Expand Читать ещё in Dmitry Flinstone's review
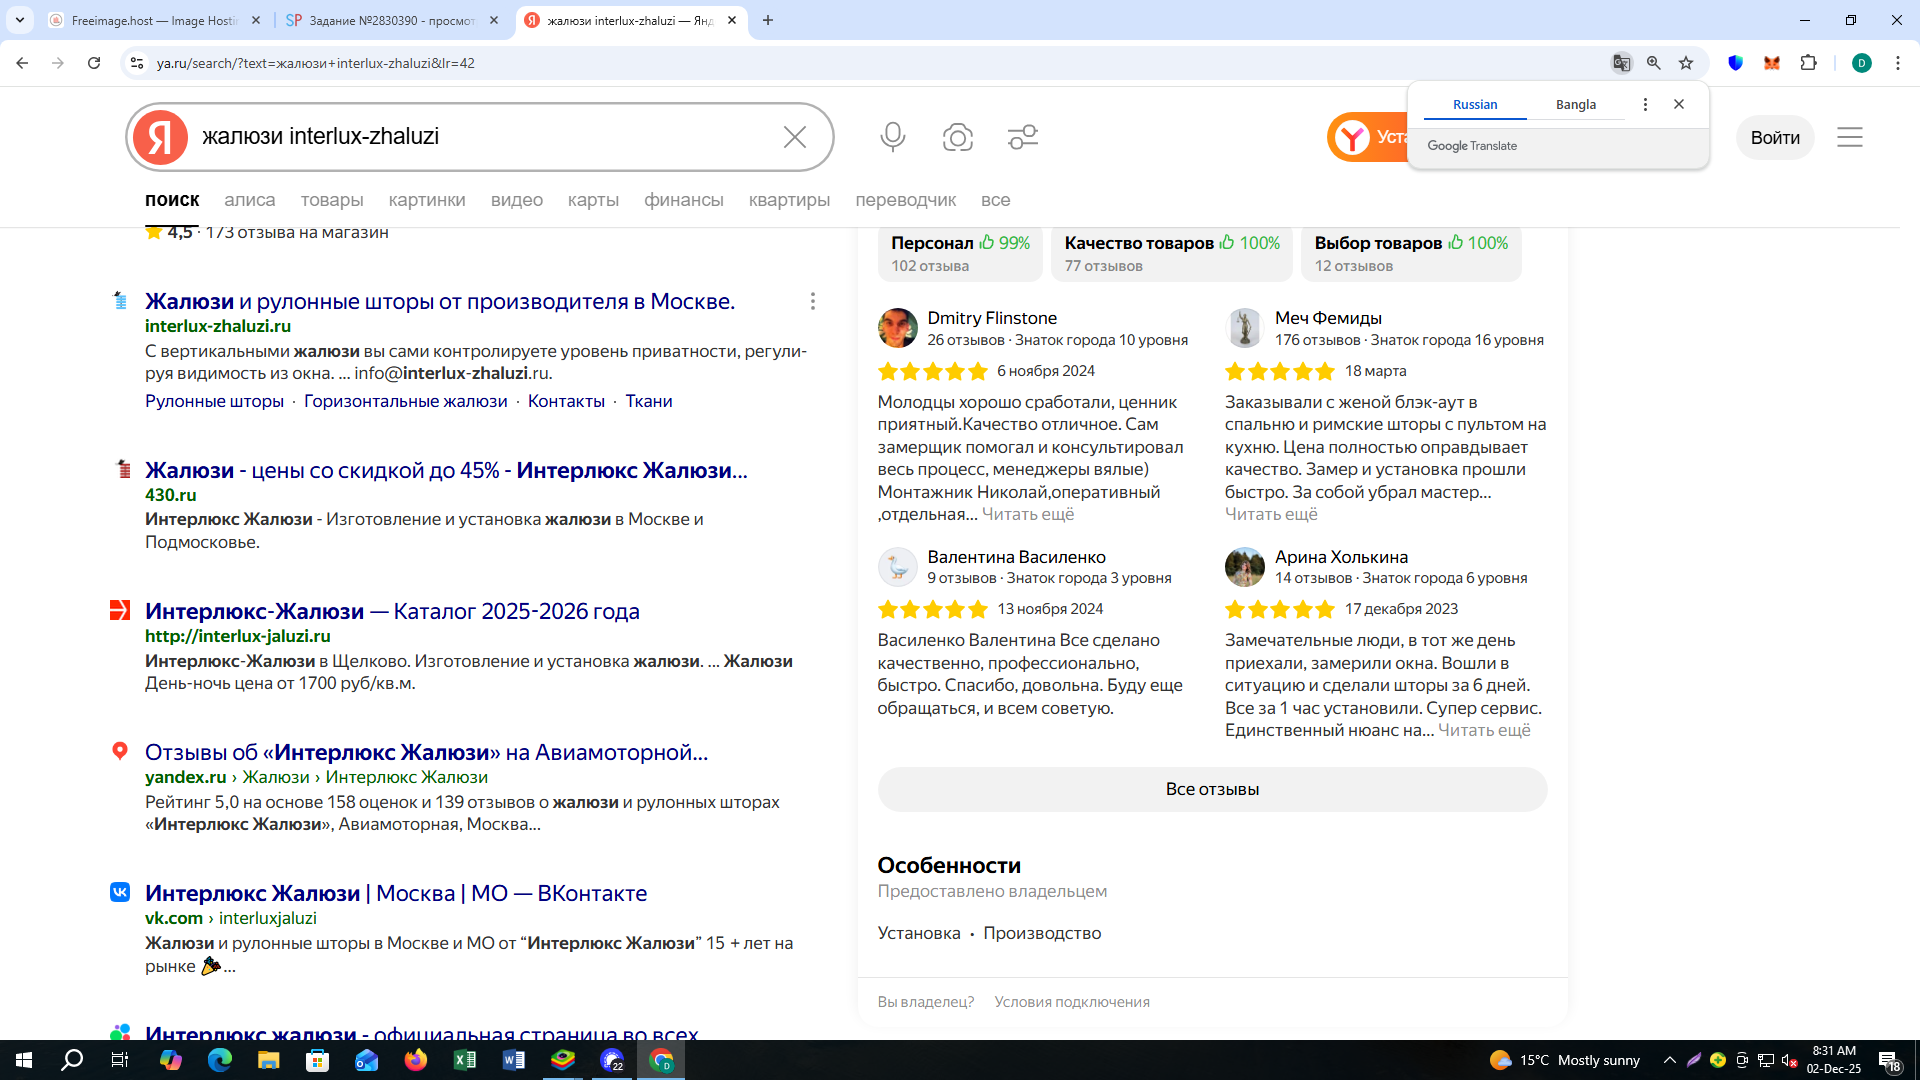Image resolution: width=1920 pixels, height=1080 pixels. coord(1027,514)
